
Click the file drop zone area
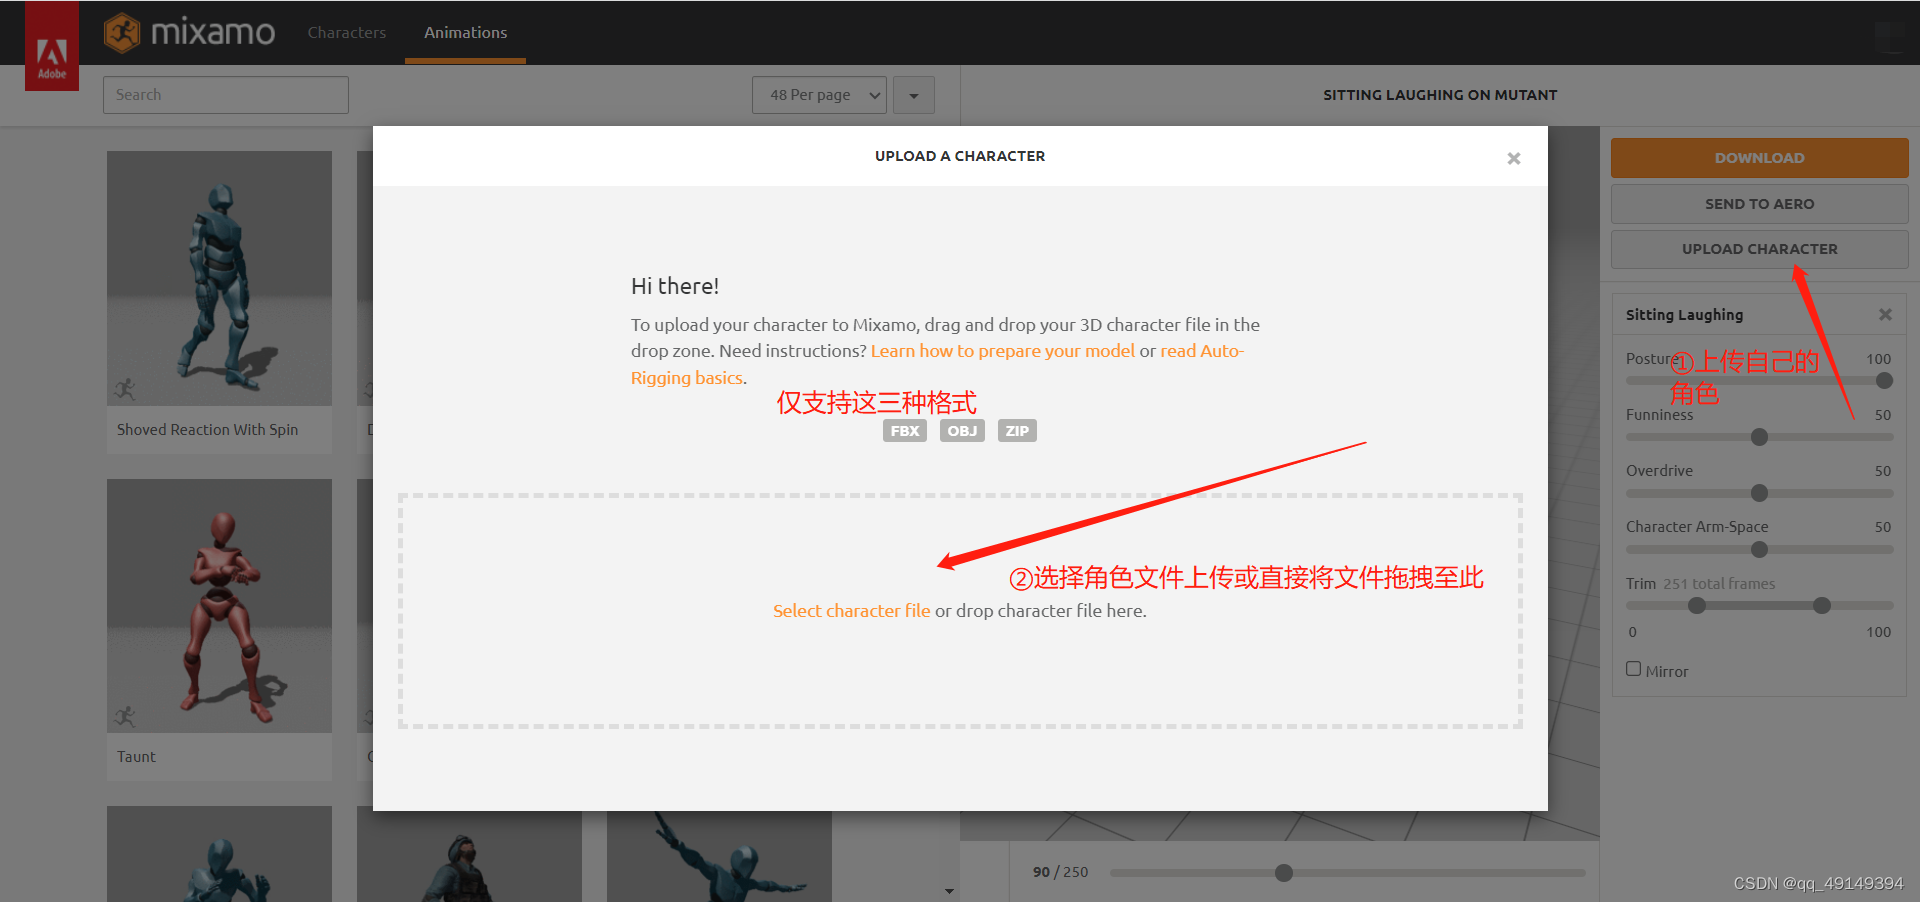click(x=960, y=611)
